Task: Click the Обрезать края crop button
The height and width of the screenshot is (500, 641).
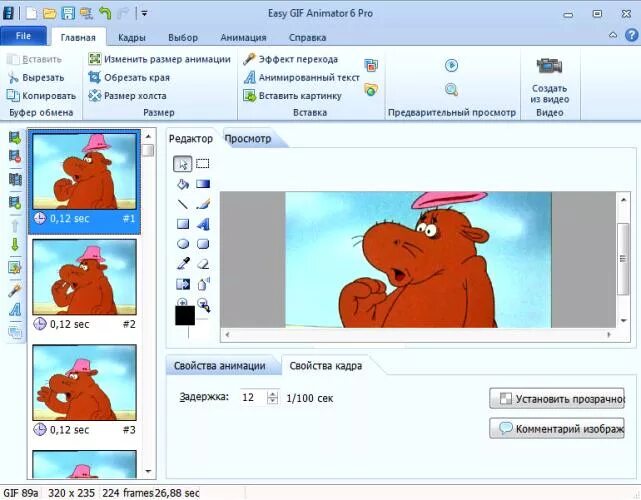Action: tap(129, 77)
